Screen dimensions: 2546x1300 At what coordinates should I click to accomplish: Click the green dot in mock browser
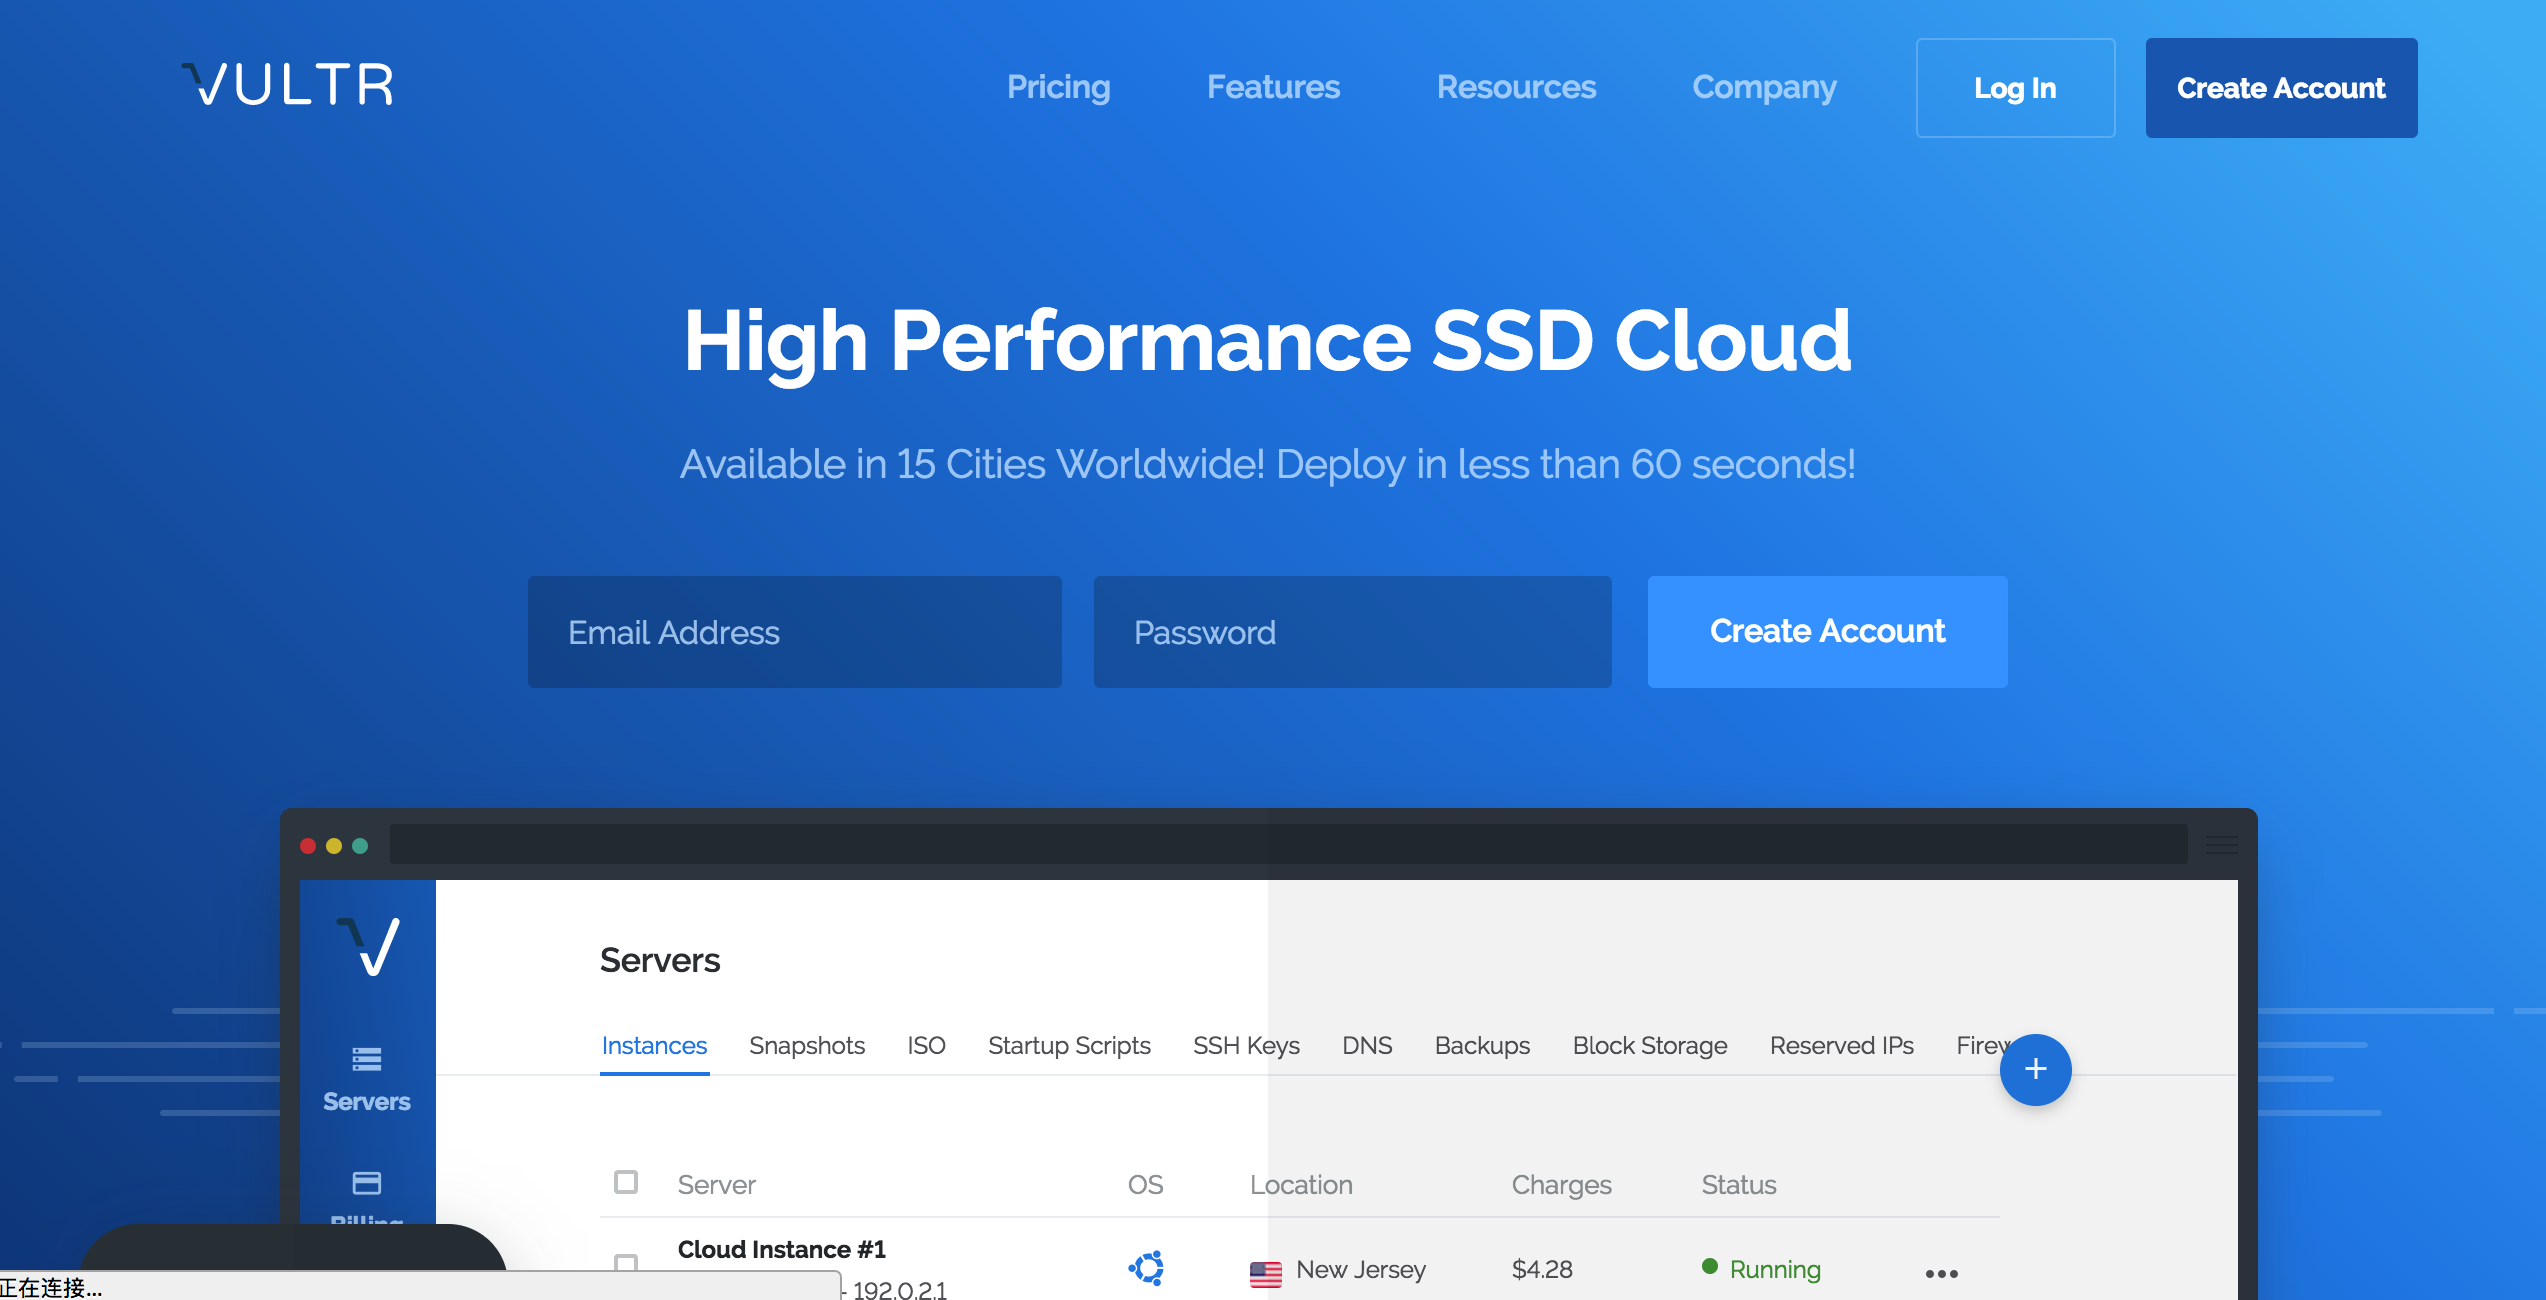[360, 846]
